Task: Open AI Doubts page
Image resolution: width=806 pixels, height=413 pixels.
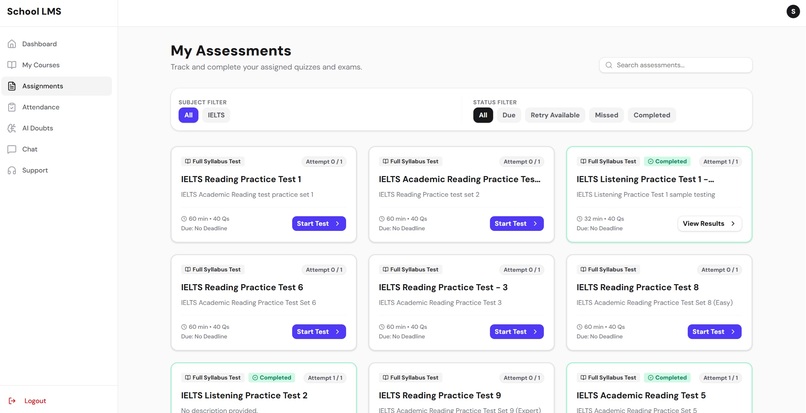Action: [57, 129]
